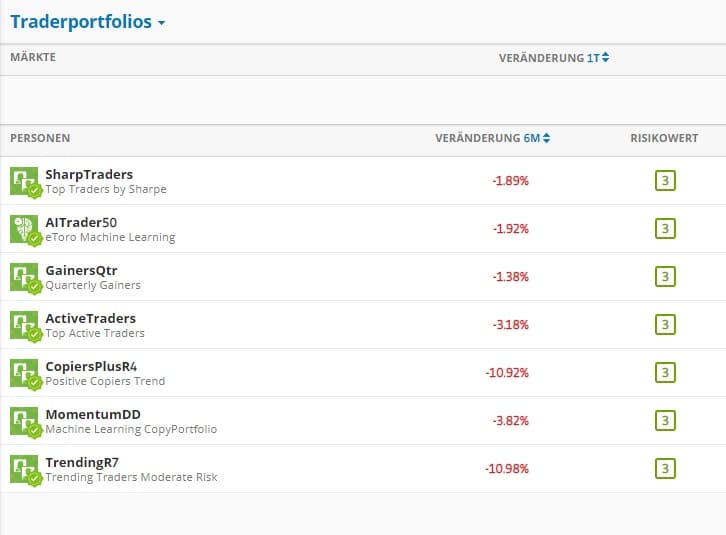Sort by the Risikowert column header
The image size is (726, 535).
[x=664, y=138]
